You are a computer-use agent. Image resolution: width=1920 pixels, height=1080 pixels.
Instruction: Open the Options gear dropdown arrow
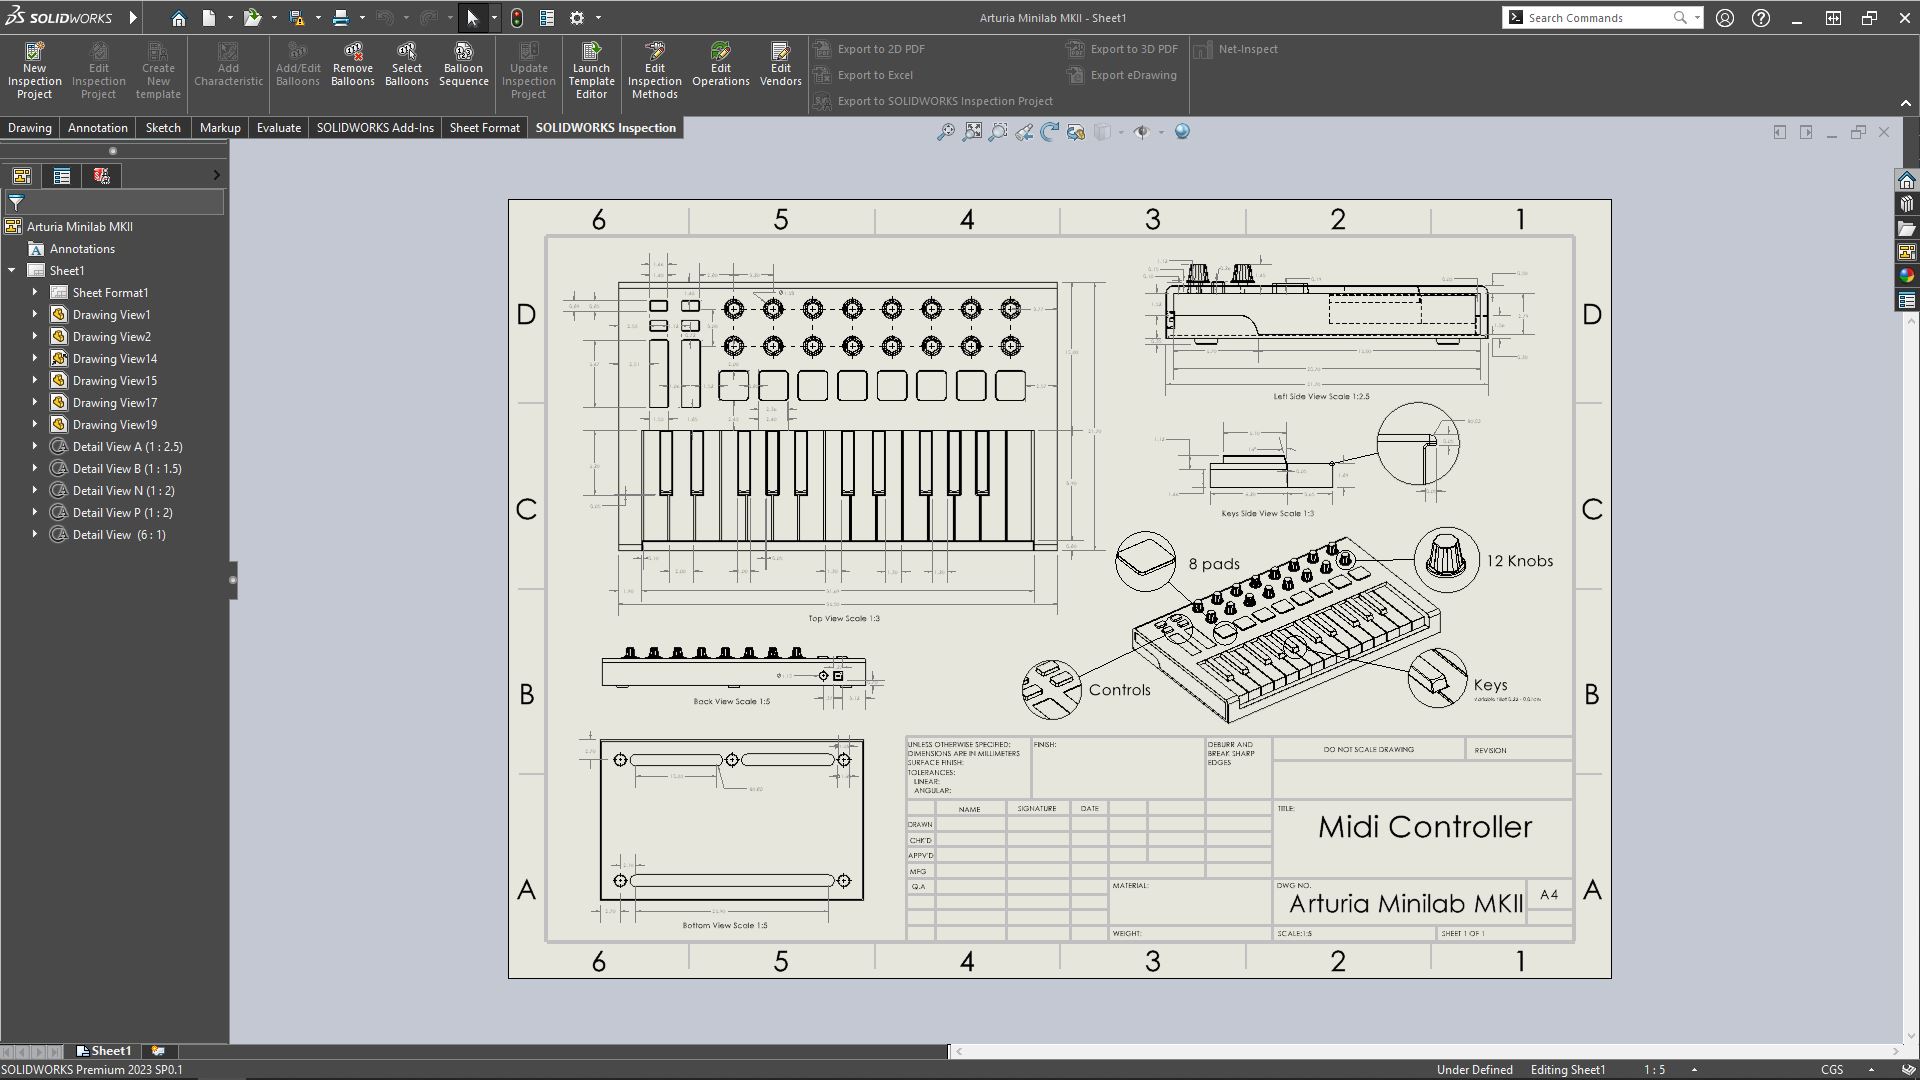click(x=599, y=18)
